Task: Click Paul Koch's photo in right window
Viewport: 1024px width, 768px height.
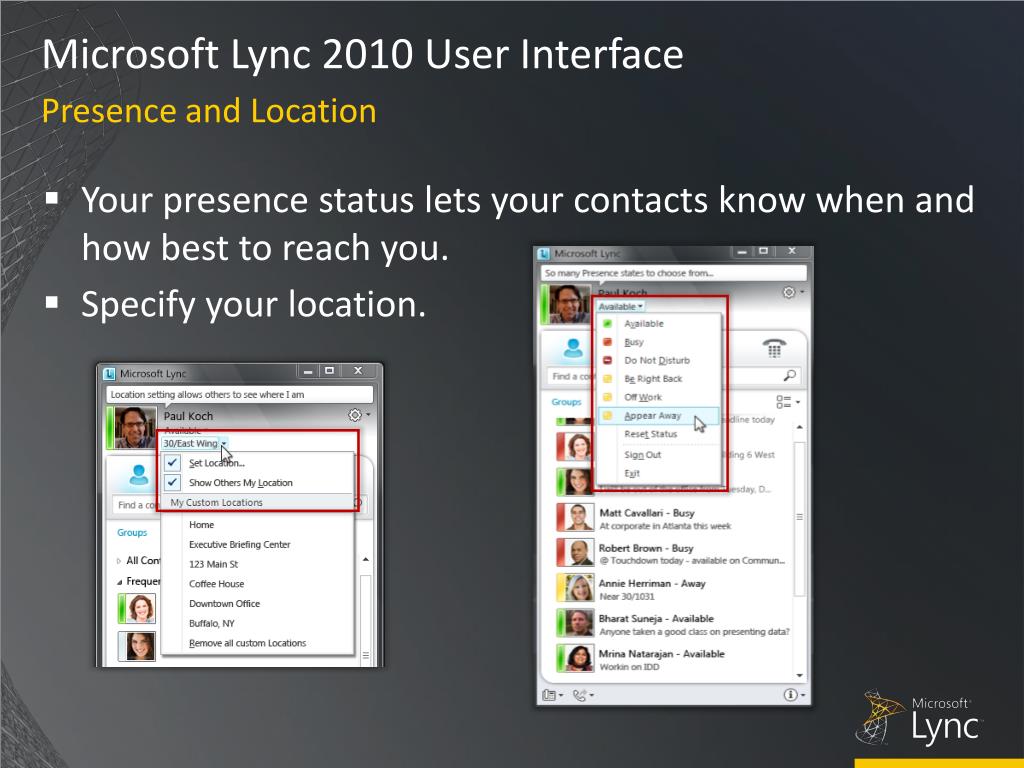Action: (569, 304)
